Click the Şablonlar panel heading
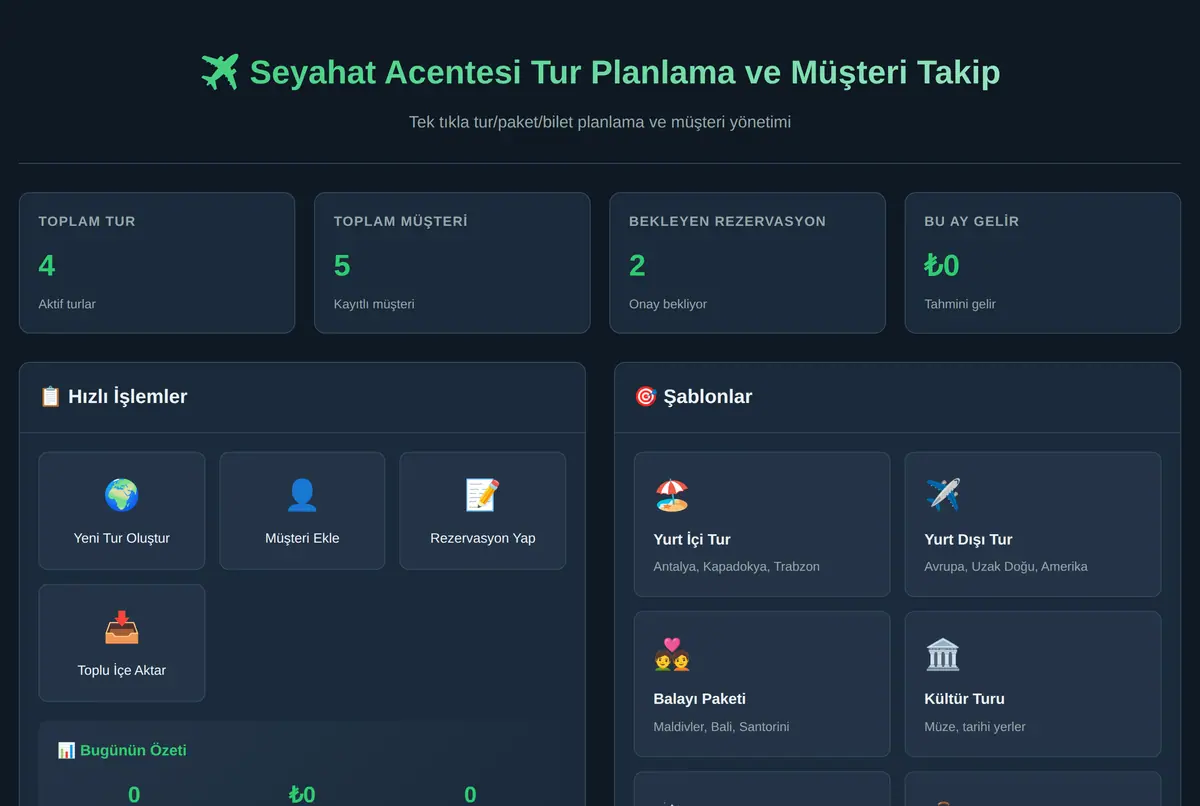This screenshot has height=806, width=1200. point(708,397)
